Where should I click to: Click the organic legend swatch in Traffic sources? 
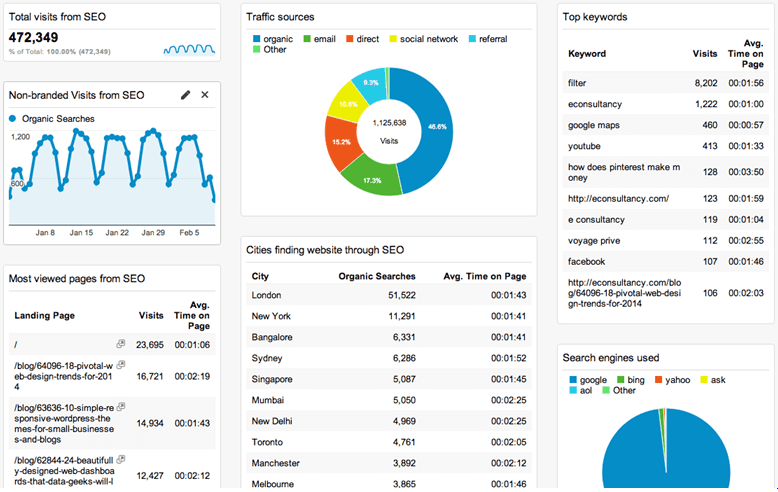click(x=257, y=39)
